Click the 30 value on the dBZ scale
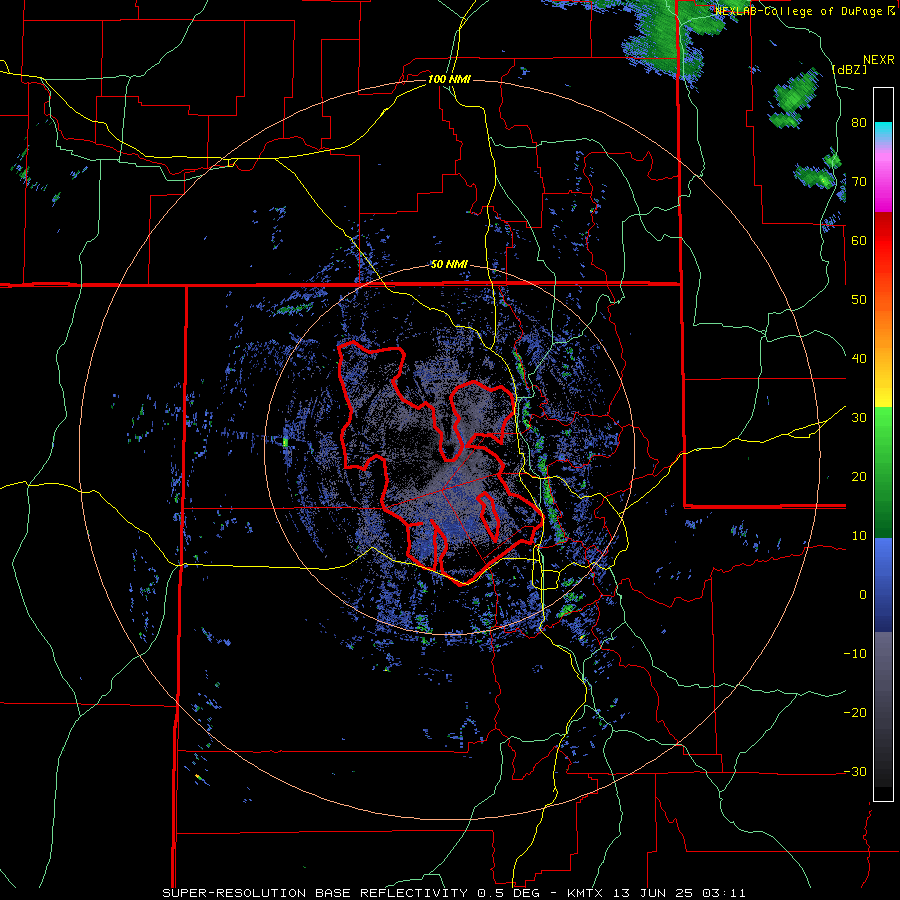900x900 pixels. (x=859, y=418)
